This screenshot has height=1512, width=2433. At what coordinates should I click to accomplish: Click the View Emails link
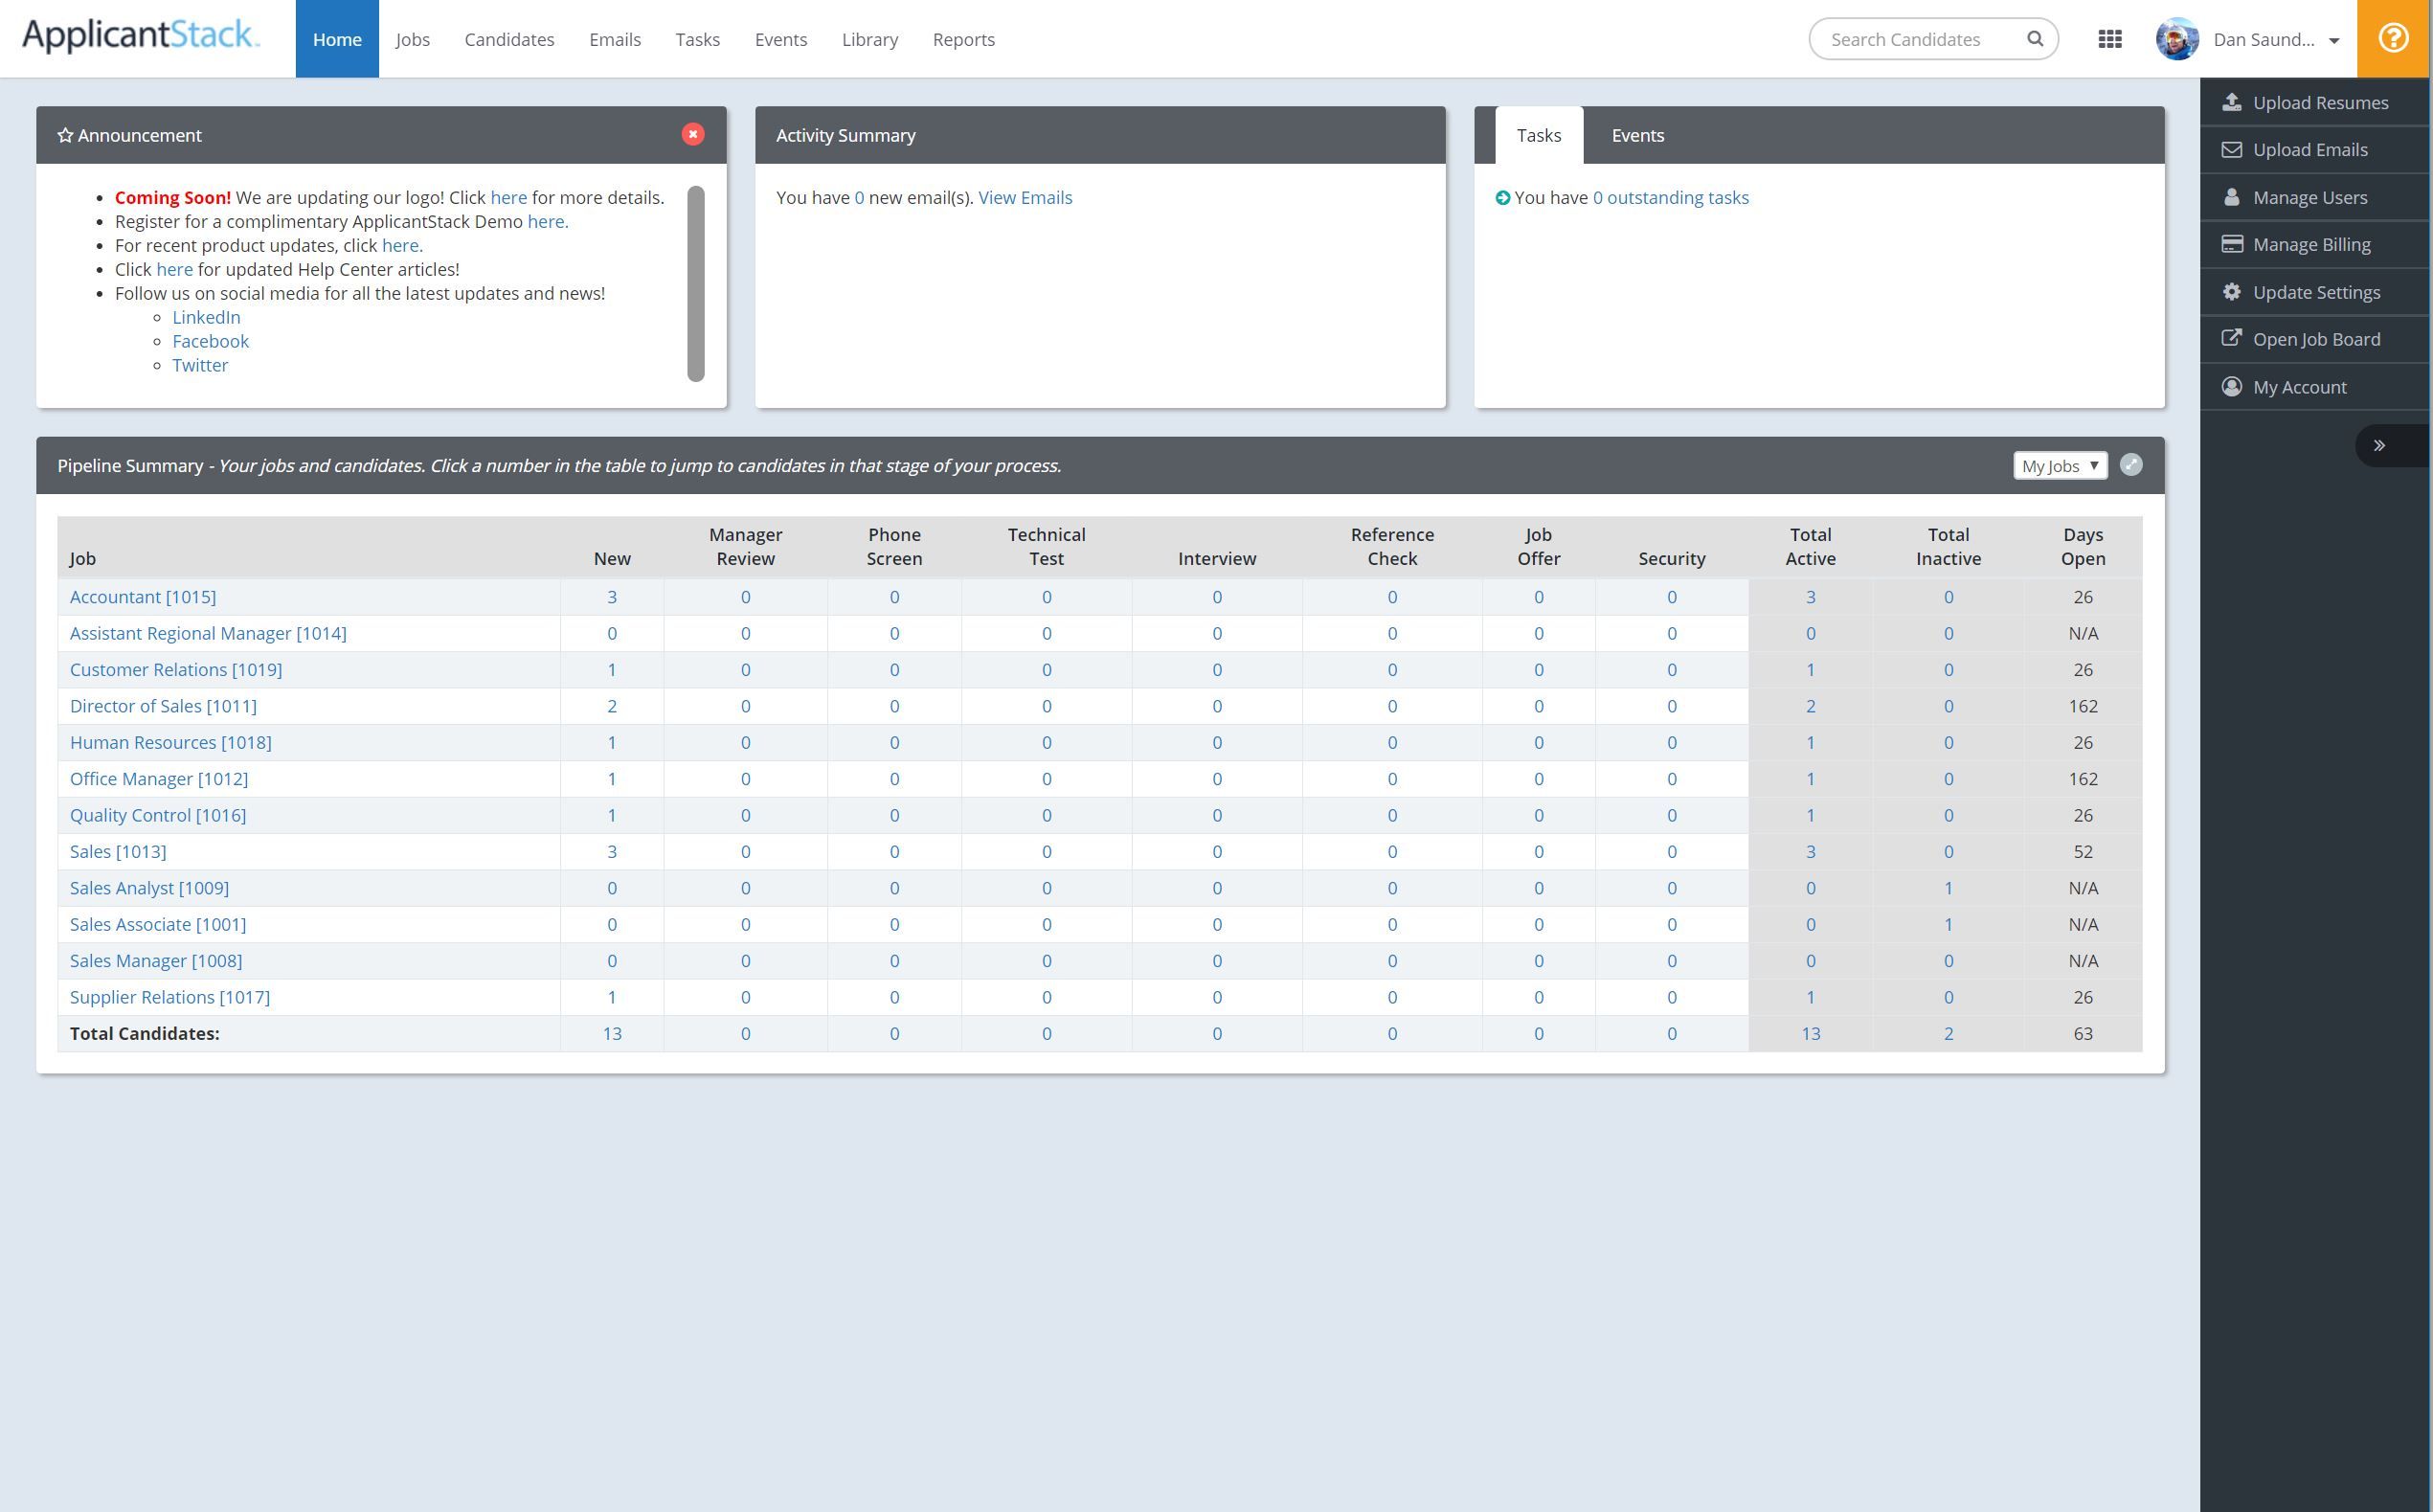click(x=1024, y=198)
